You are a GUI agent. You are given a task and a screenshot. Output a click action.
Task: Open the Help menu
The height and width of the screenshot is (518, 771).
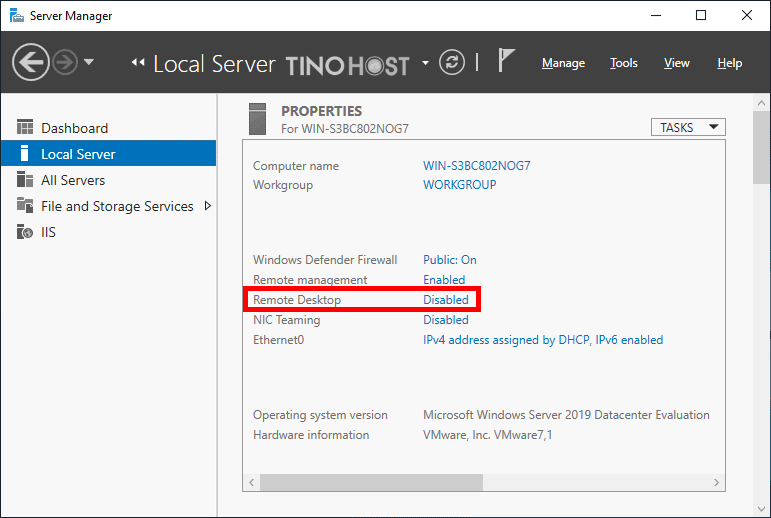[729, 63]
